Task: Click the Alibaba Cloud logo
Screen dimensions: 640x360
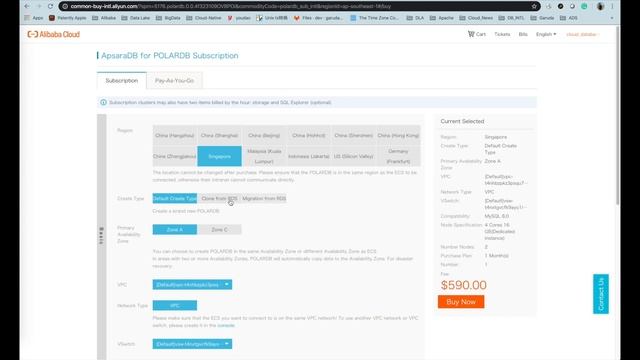Action: point(53,34)
